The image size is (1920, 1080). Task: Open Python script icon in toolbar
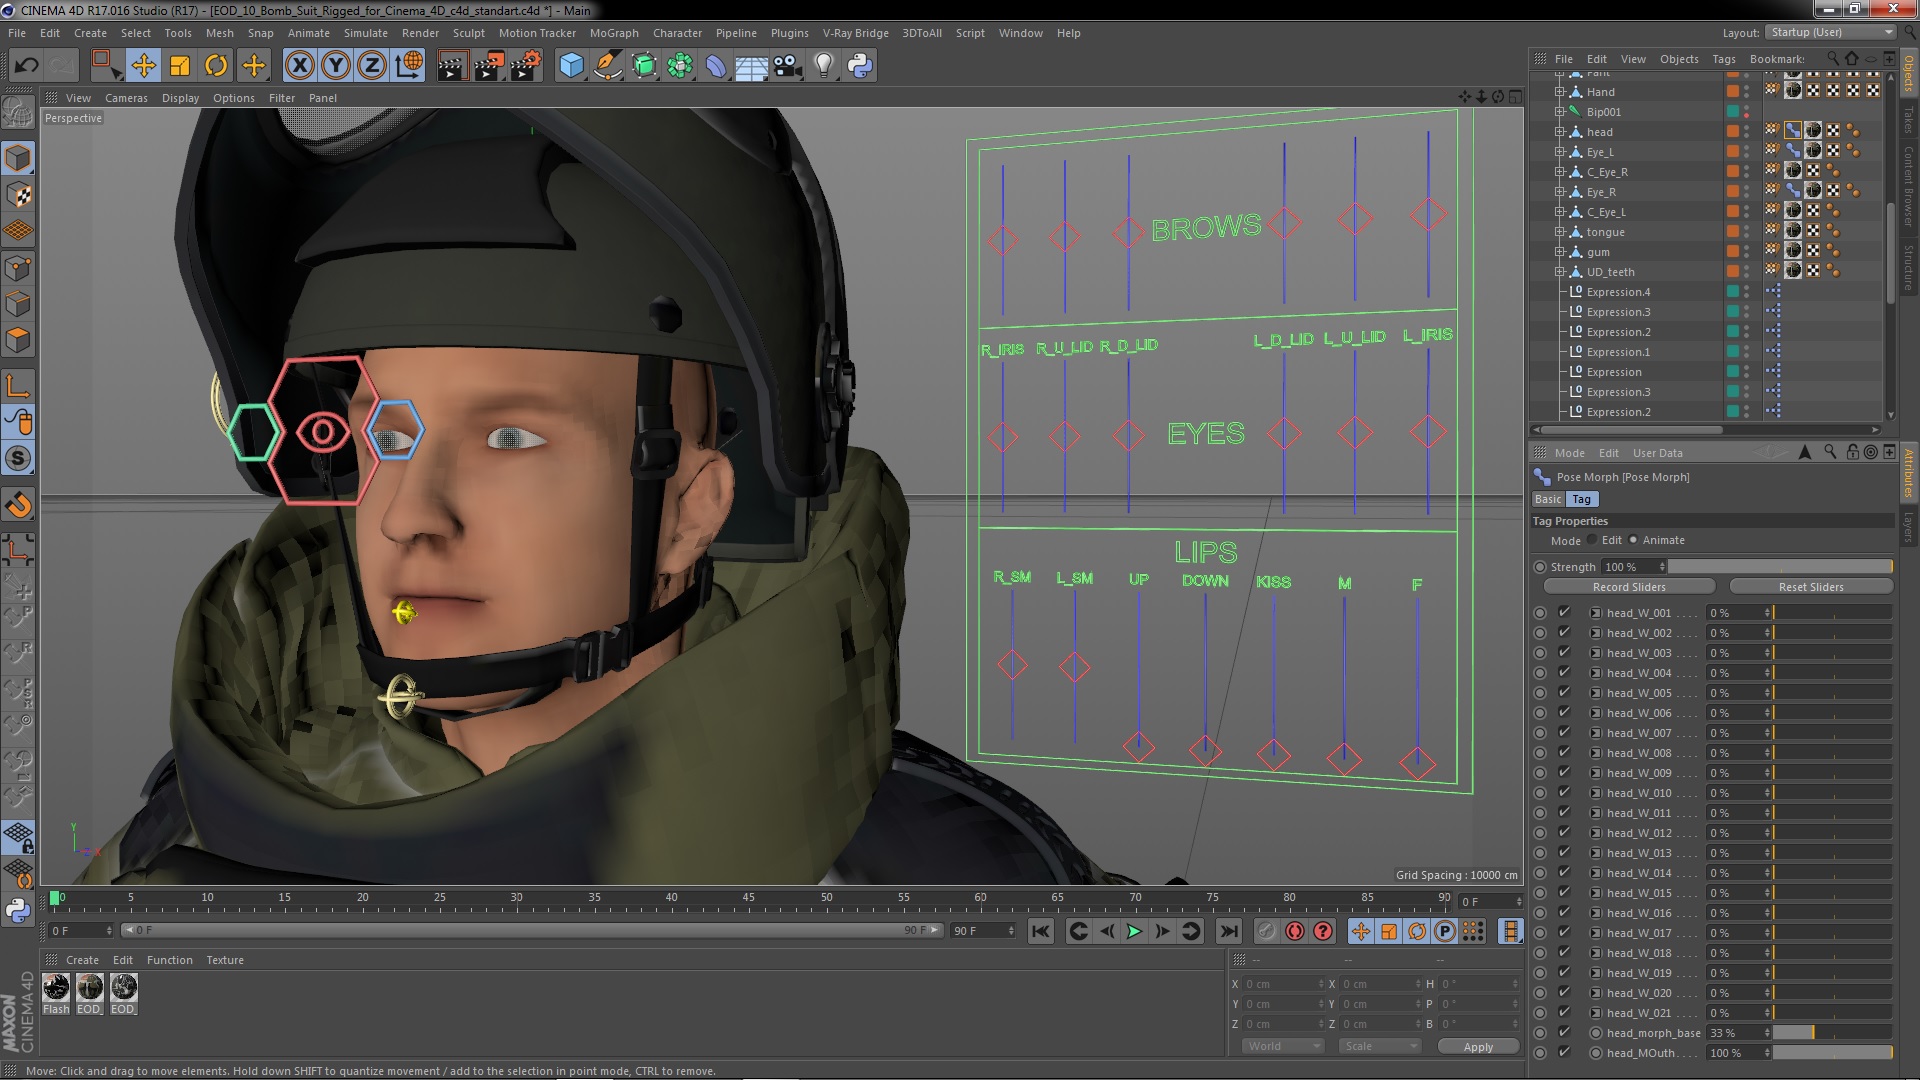click(x=860, y=66)
